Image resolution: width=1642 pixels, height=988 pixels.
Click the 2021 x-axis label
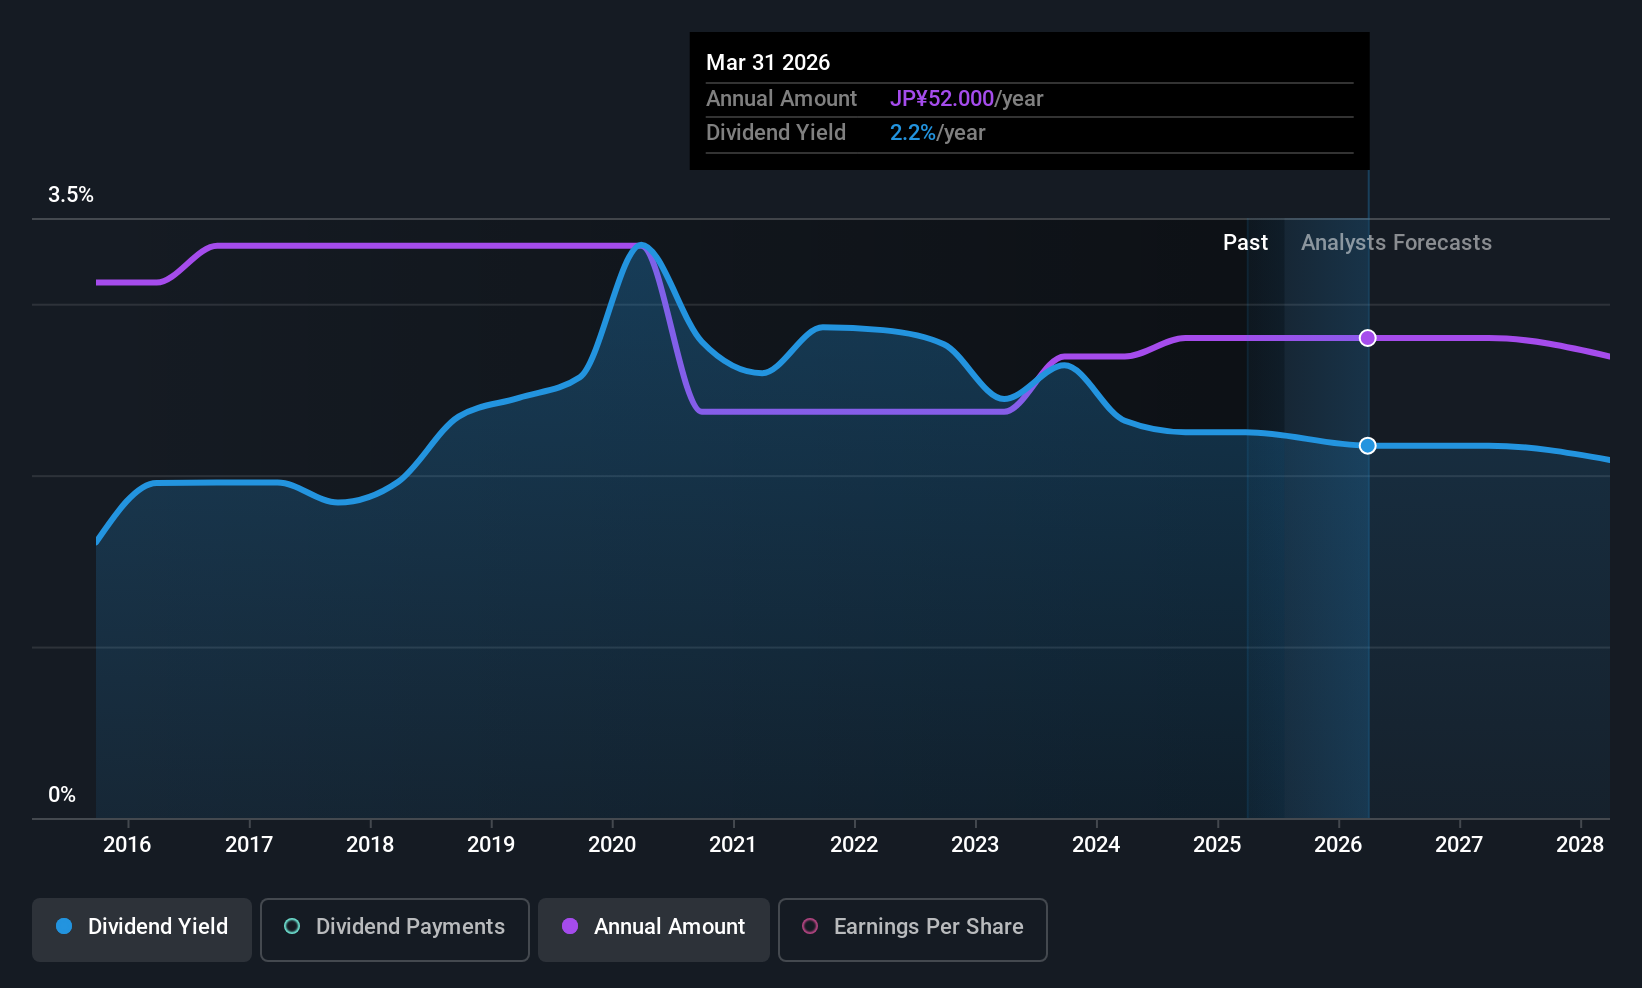pos(733,845)
